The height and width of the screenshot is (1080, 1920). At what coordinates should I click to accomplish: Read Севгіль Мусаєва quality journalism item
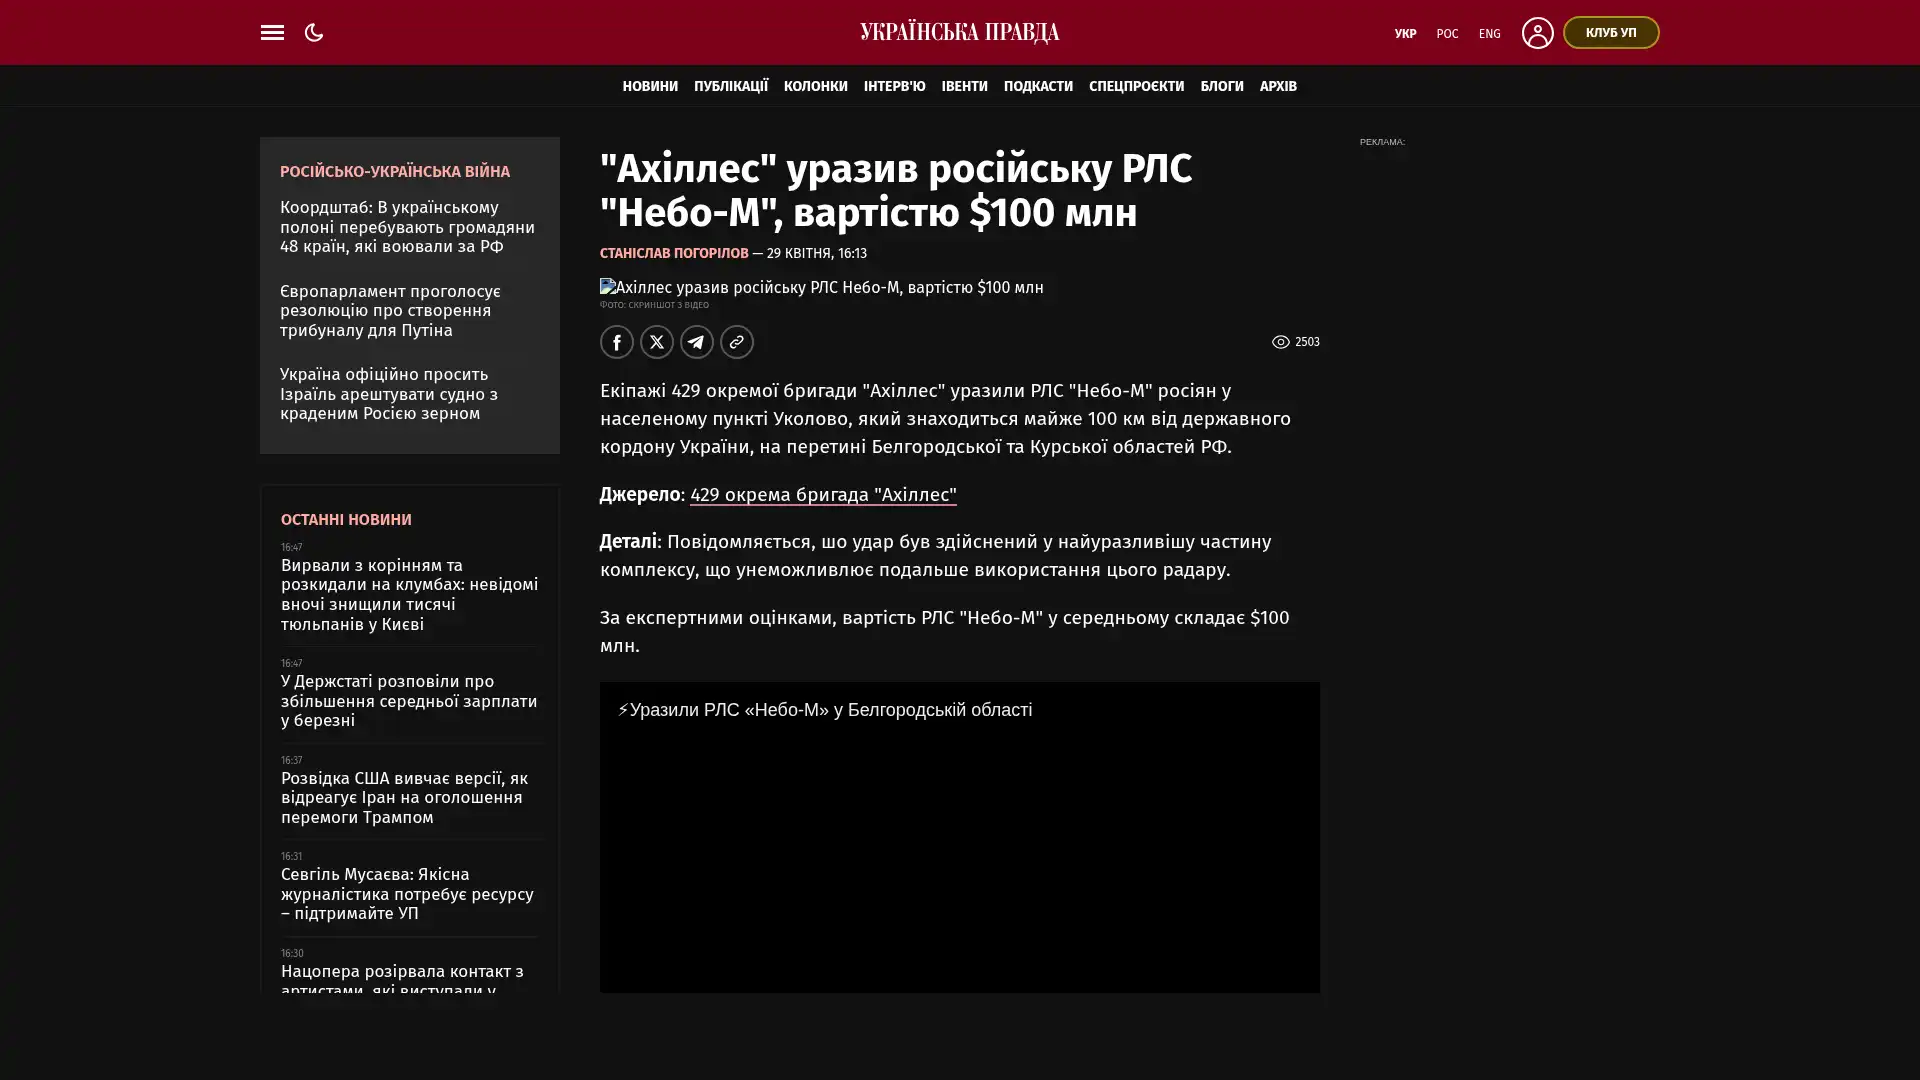point(408,893)
